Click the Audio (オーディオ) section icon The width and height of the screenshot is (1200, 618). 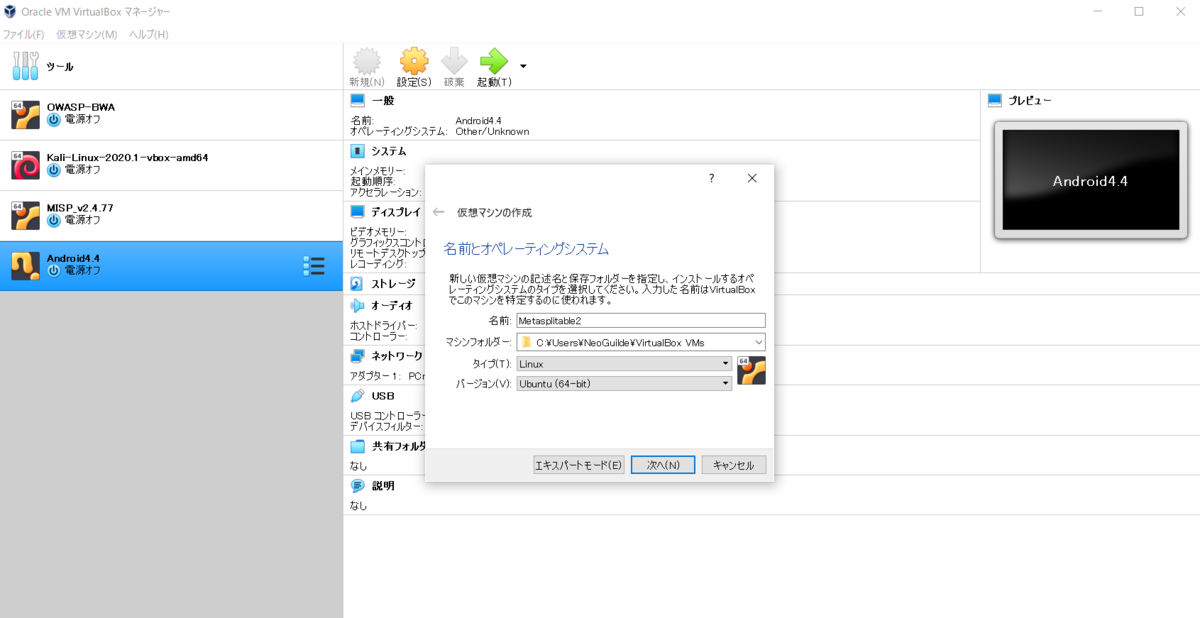358,305
